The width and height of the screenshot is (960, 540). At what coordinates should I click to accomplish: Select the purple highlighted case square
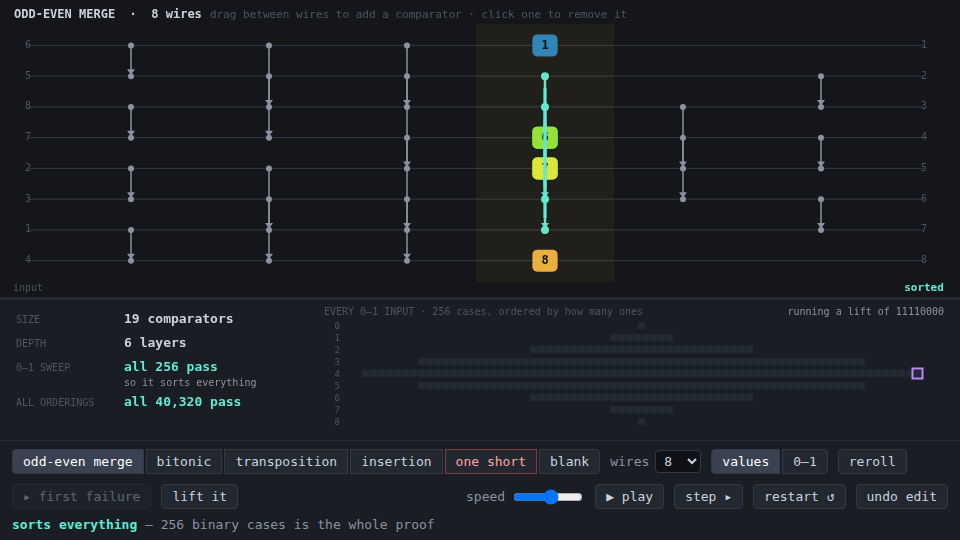917,373
